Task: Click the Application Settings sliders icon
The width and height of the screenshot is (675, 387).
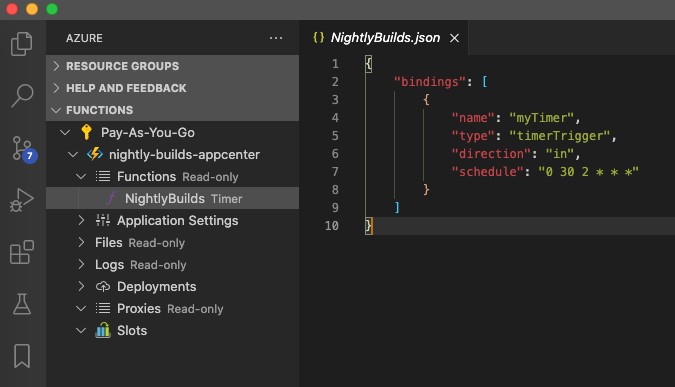Action: [103, 220]
